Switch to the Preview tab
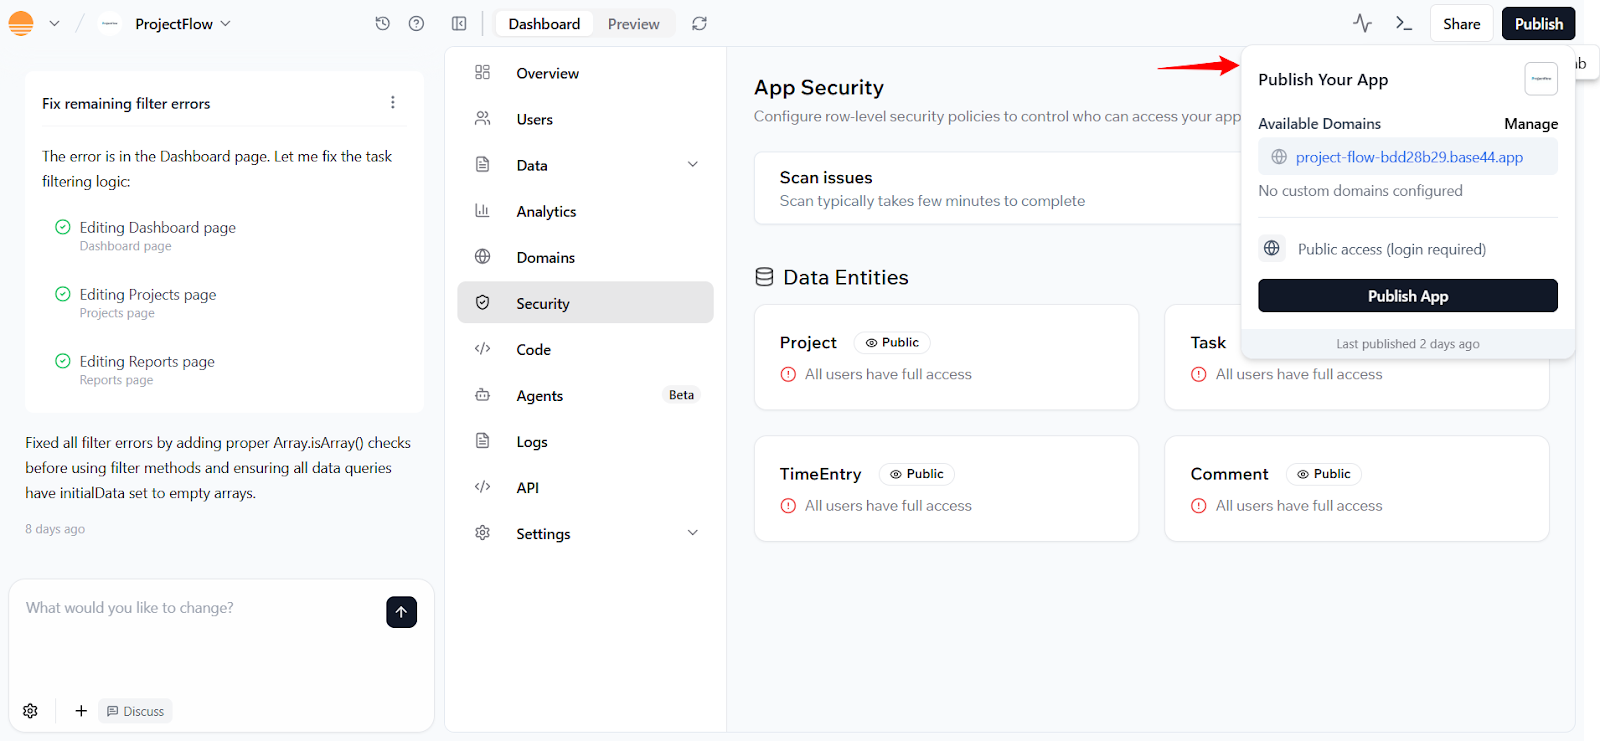 [634, 24]
